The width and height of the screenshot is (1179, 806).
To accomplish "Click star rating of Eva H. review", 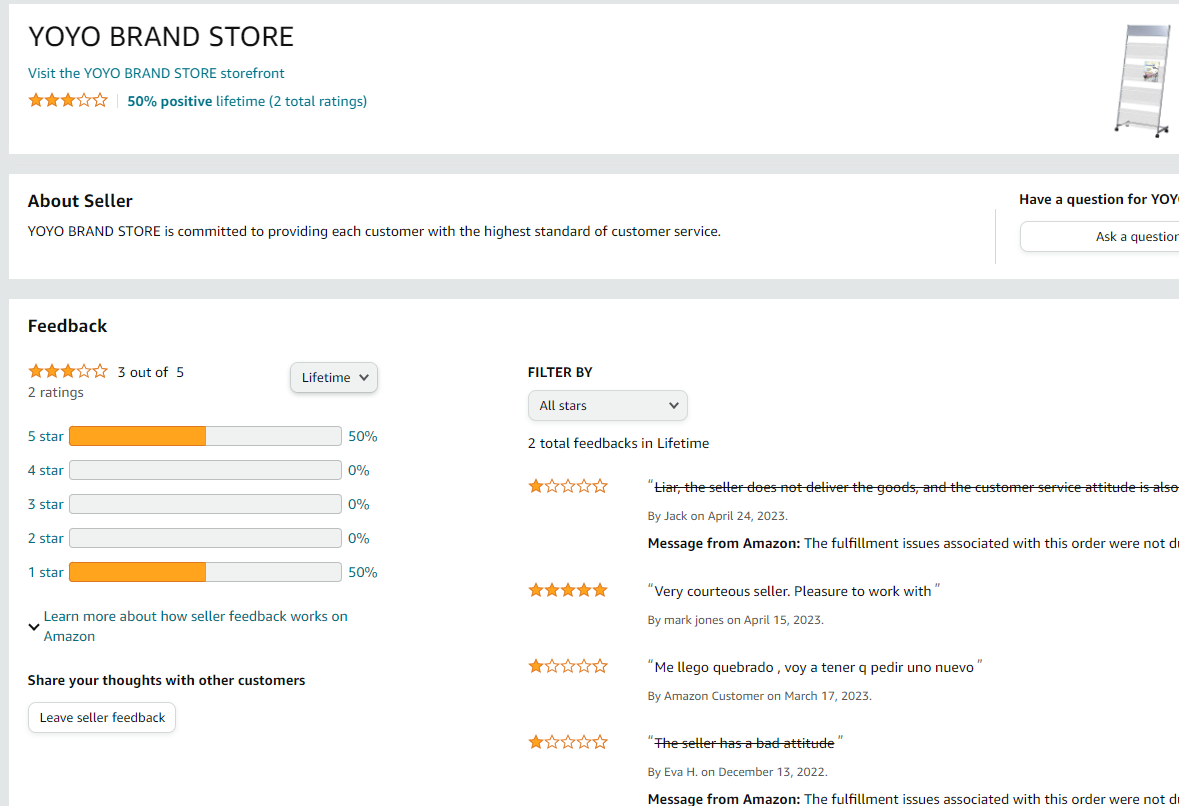I will (x=567, y=742).
